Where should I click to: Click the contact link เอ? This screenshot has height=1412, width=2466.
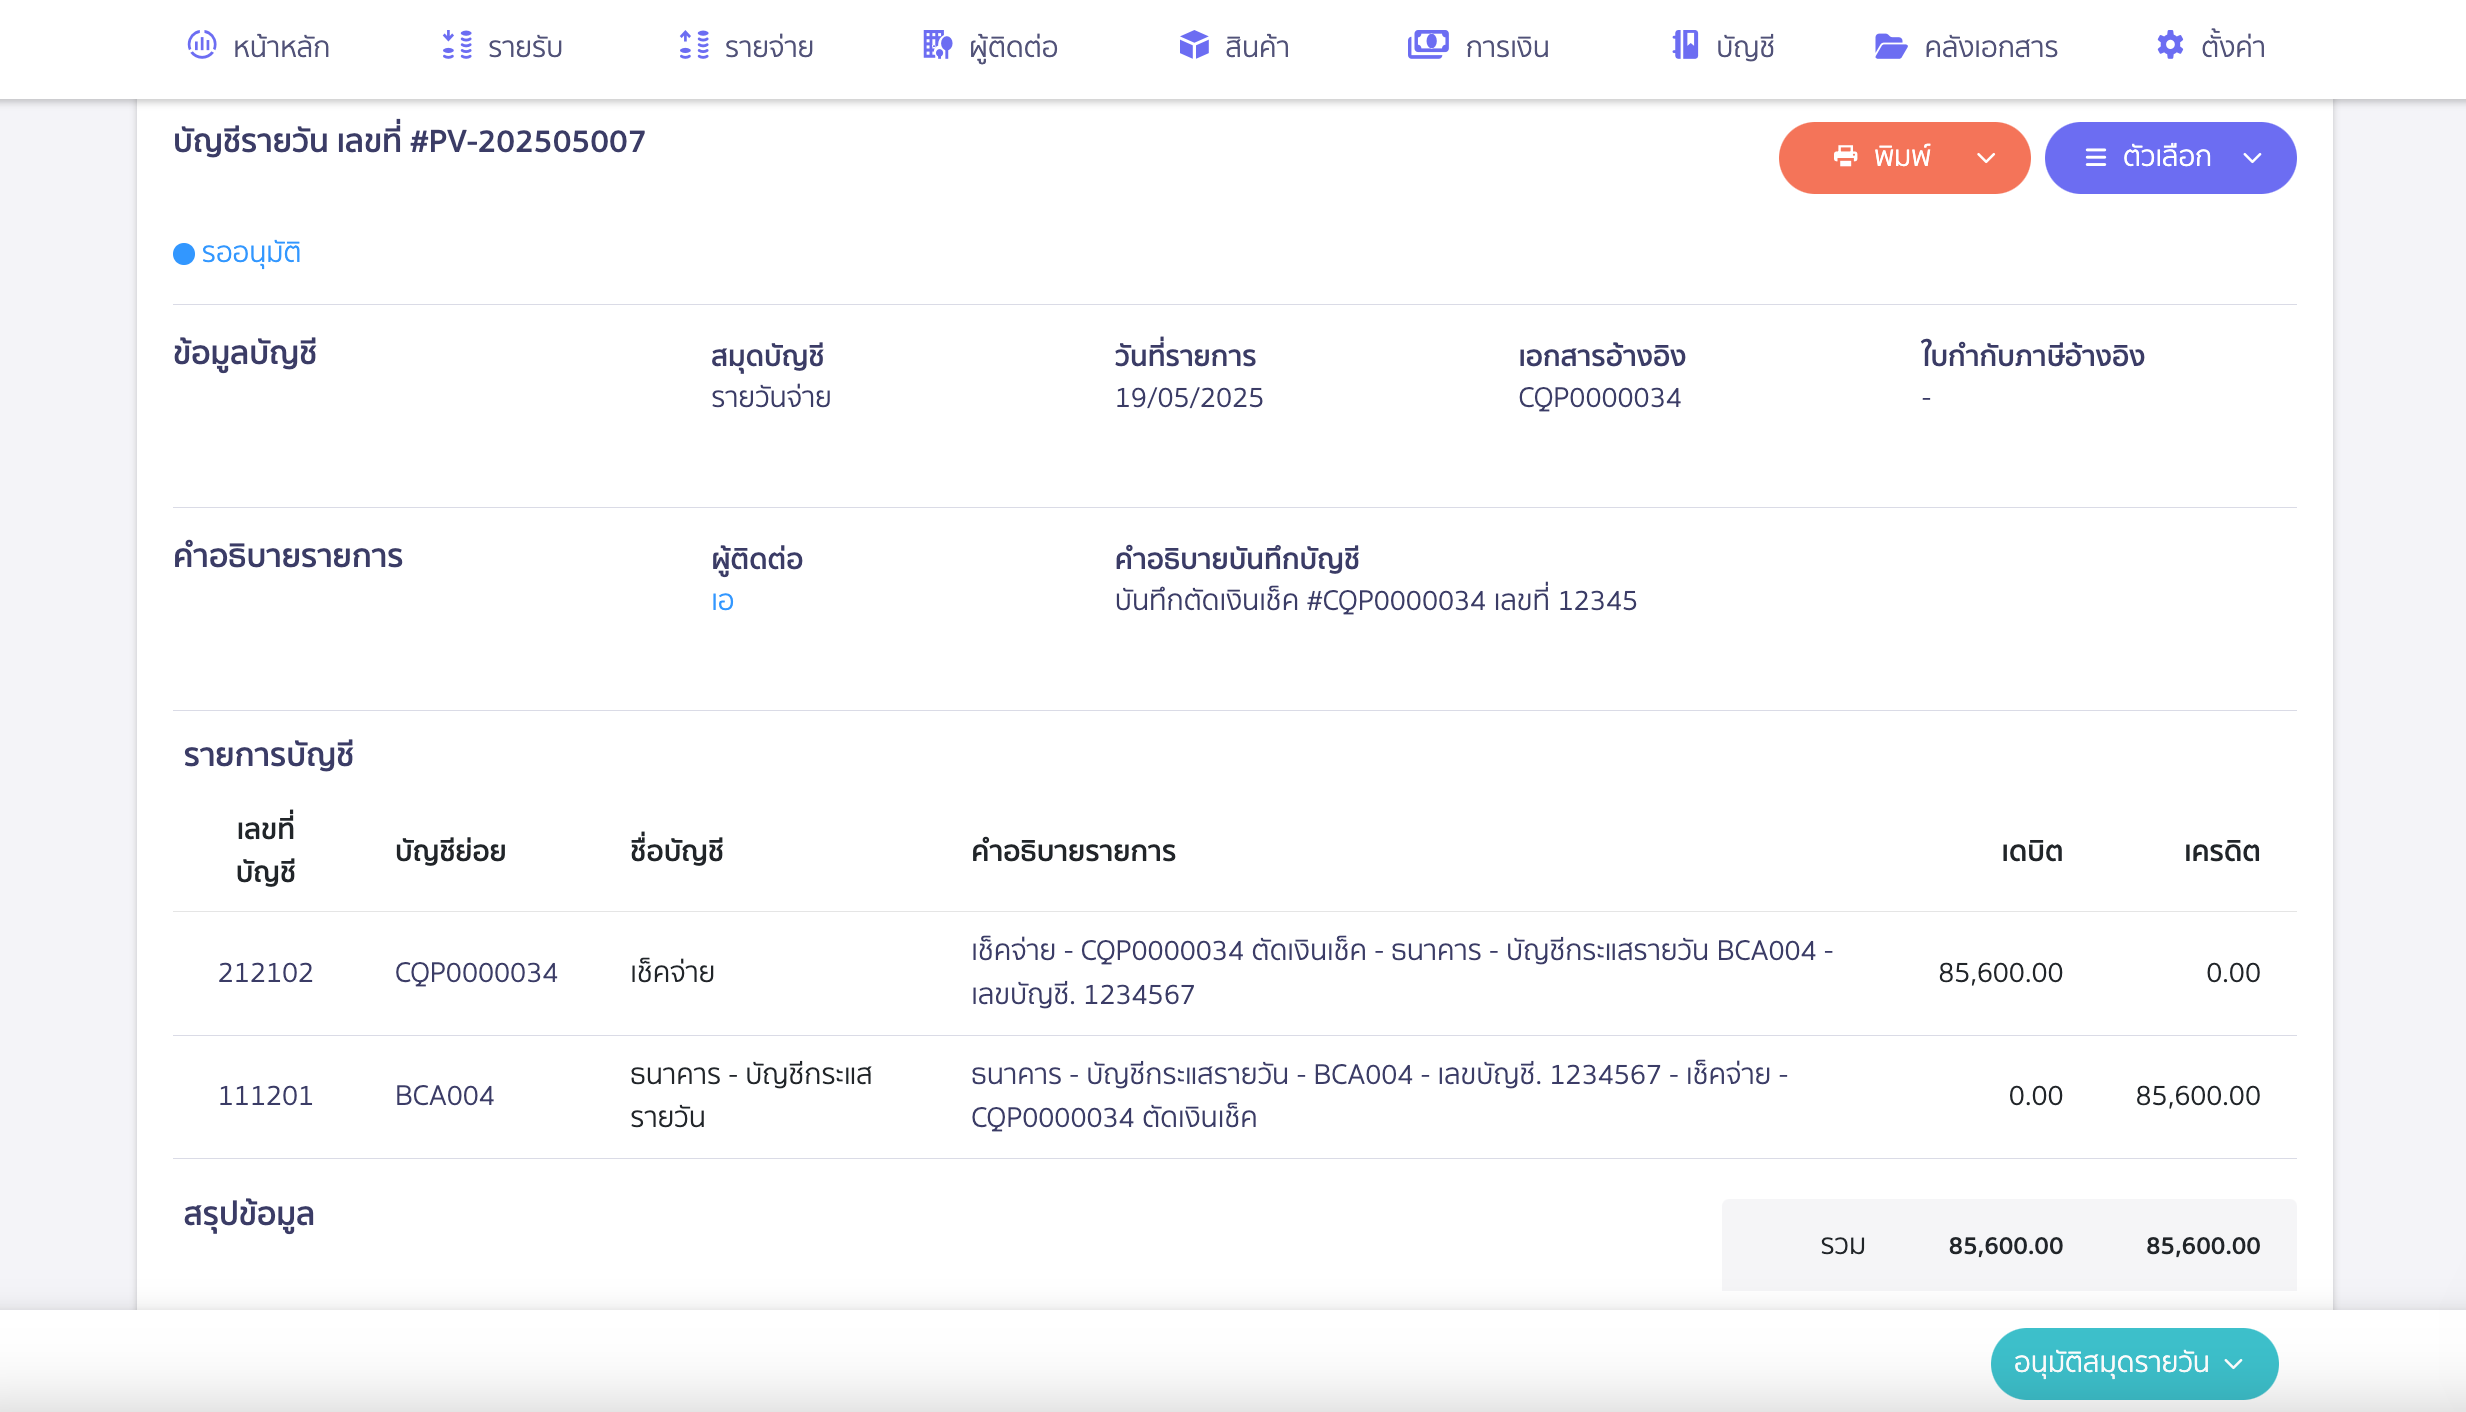pos(722,601)
